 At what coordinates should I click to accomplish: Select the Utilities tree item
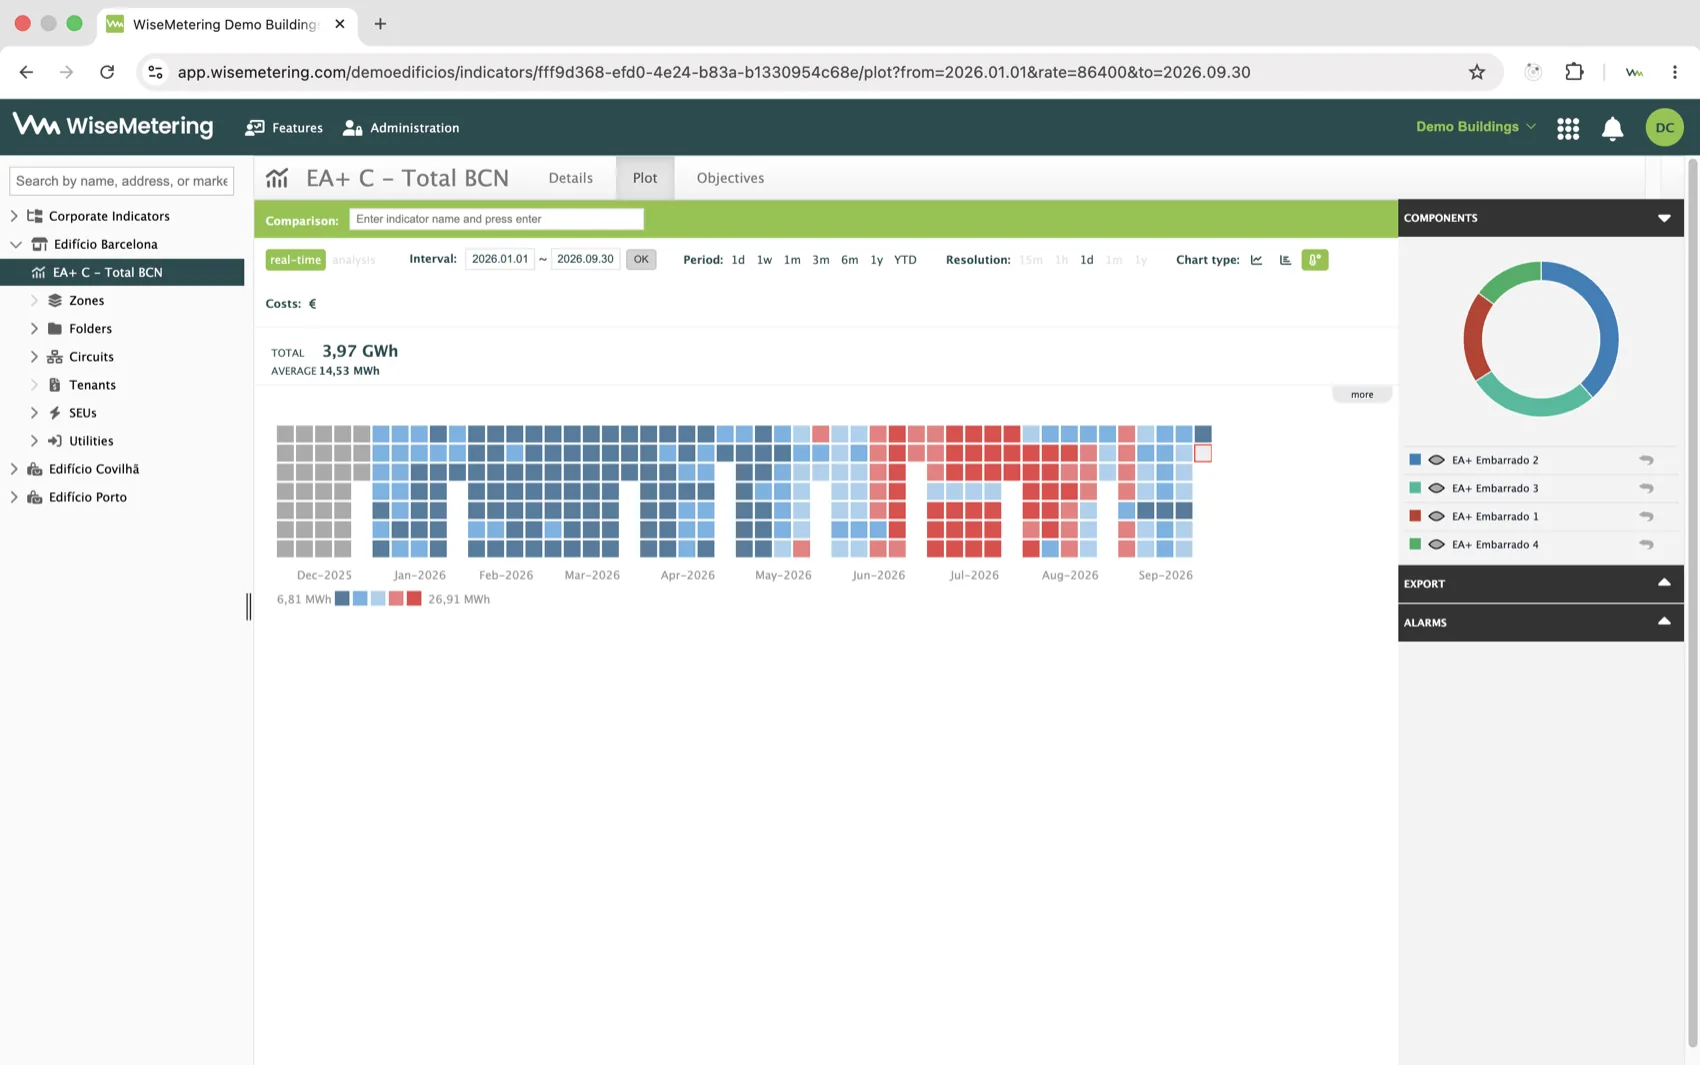pyautogui.click(x=91, y=441)
